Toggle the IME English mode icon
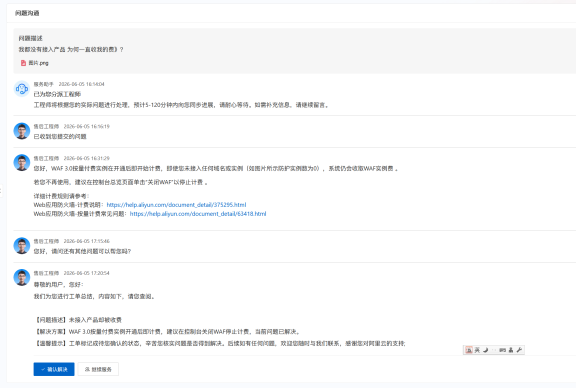 (477, 350)
